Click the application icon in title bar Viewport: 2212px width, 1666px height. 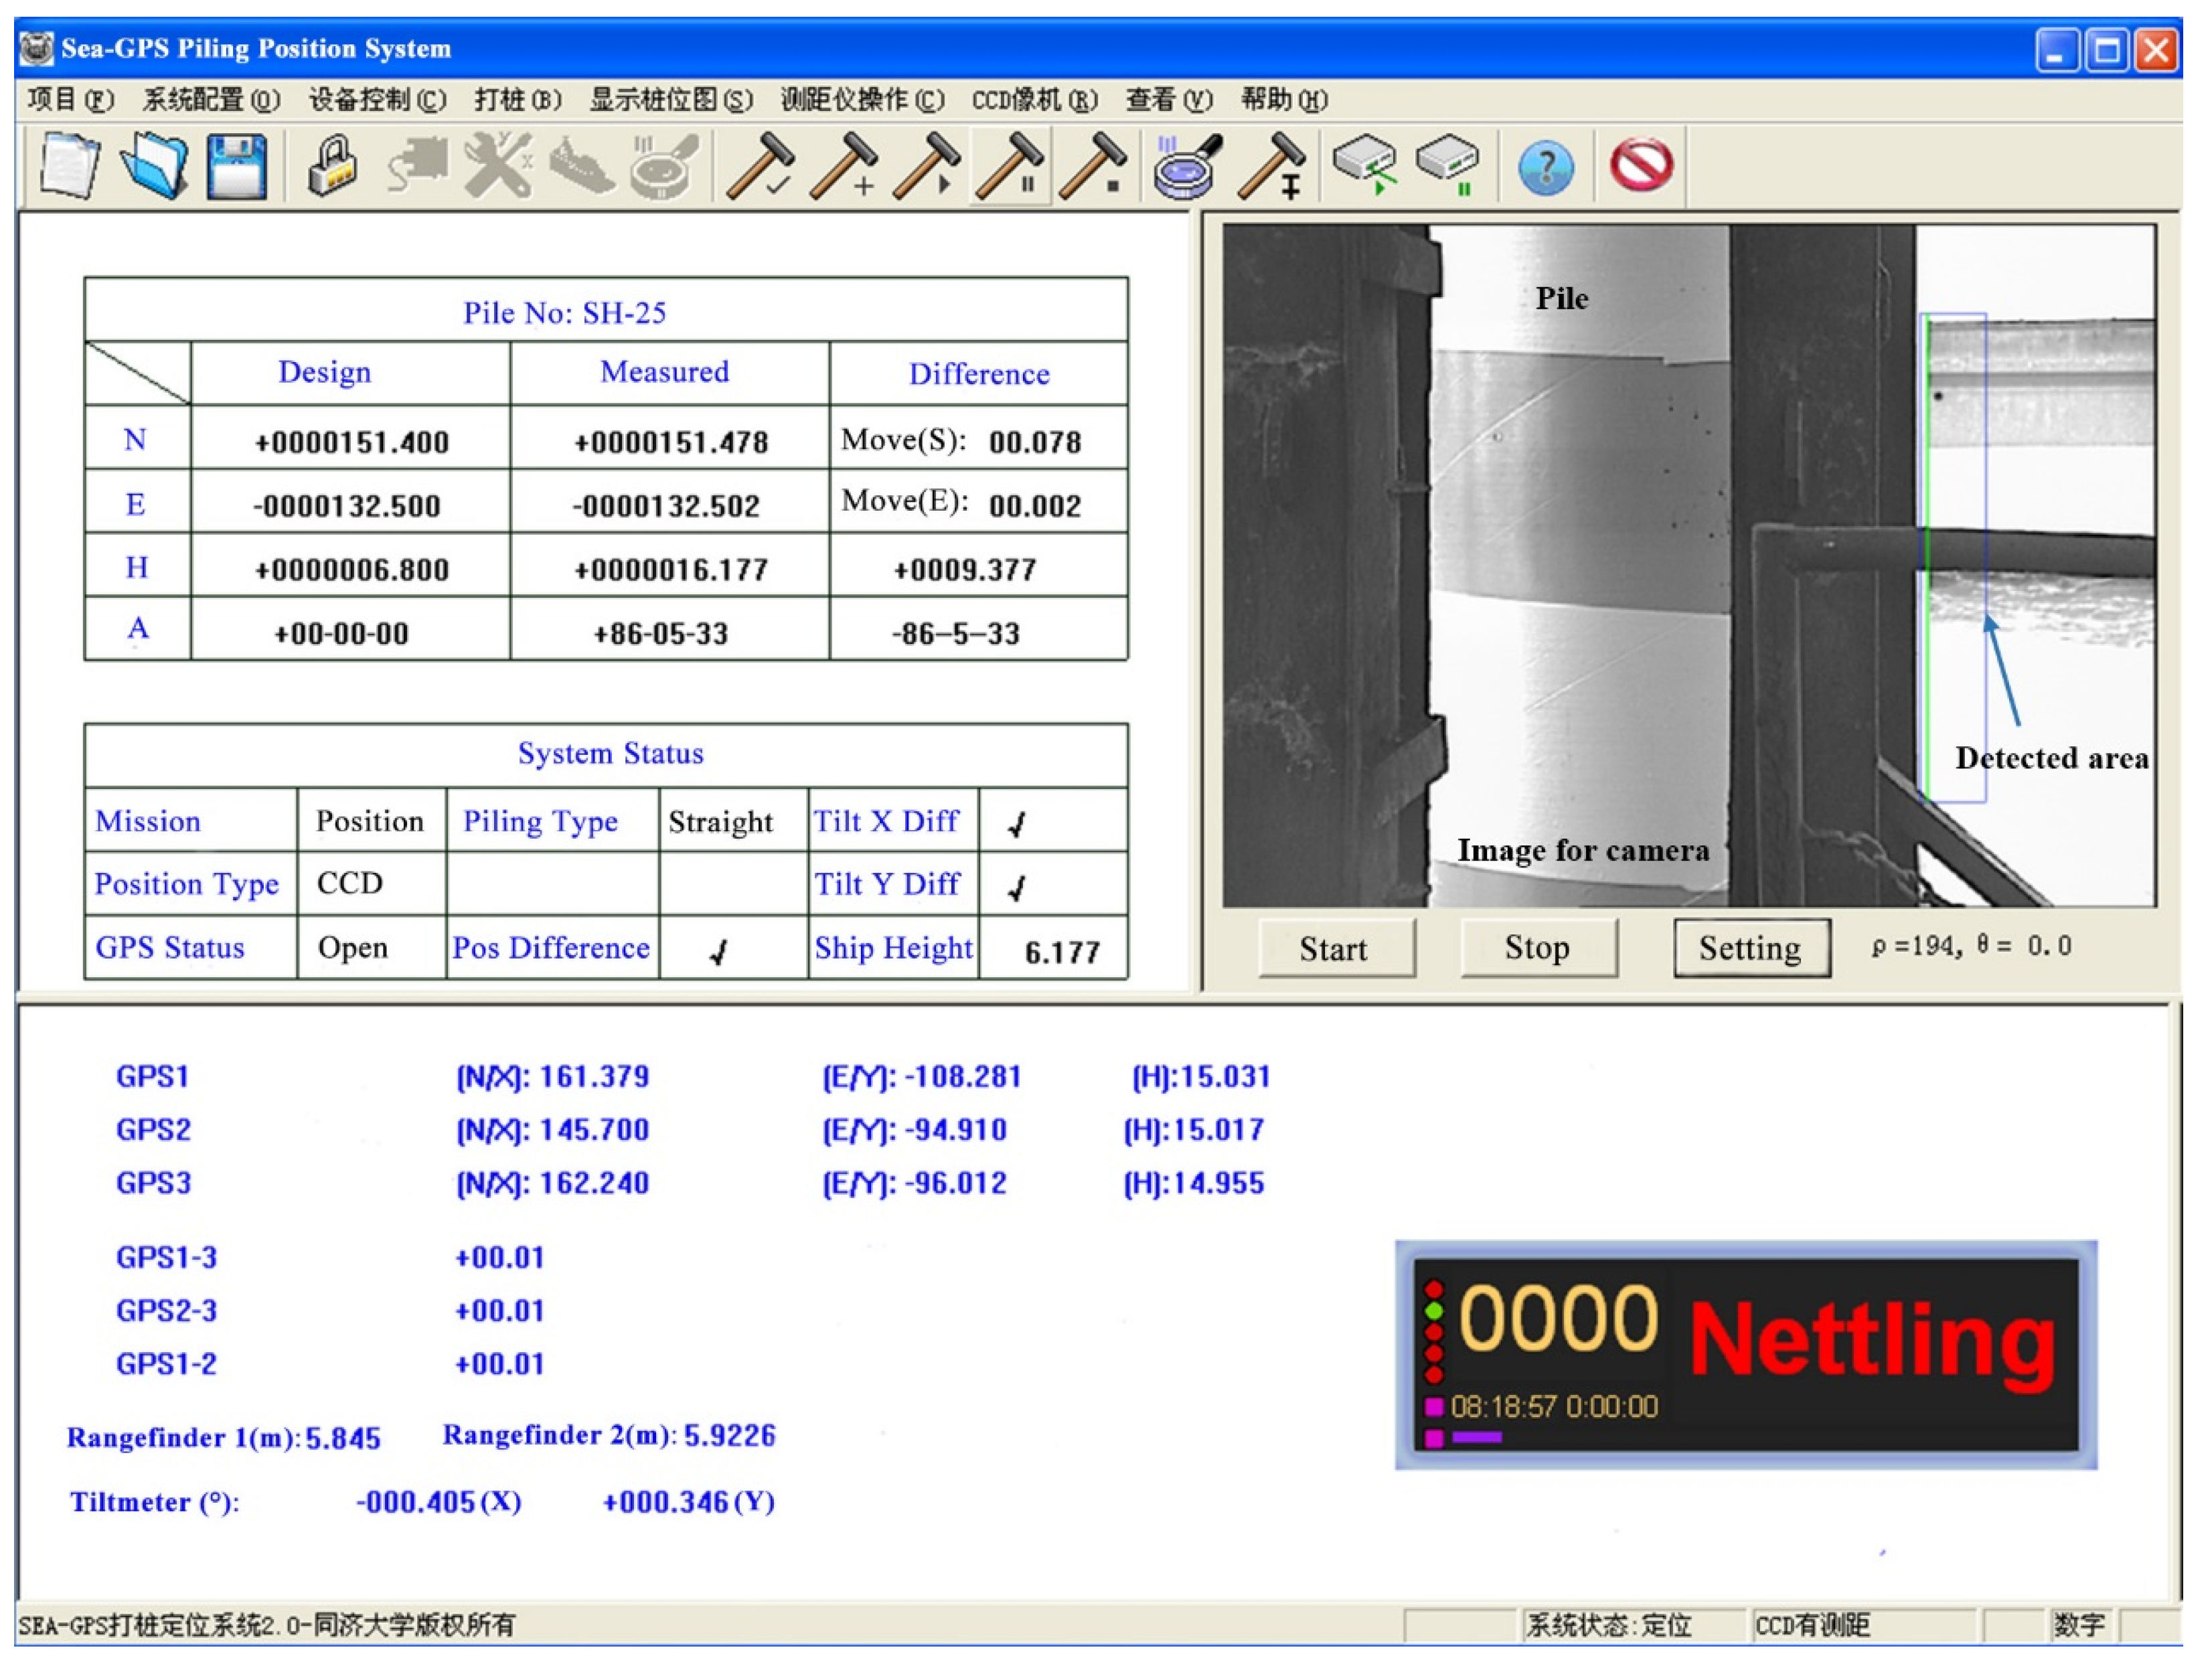click(36, 48)
